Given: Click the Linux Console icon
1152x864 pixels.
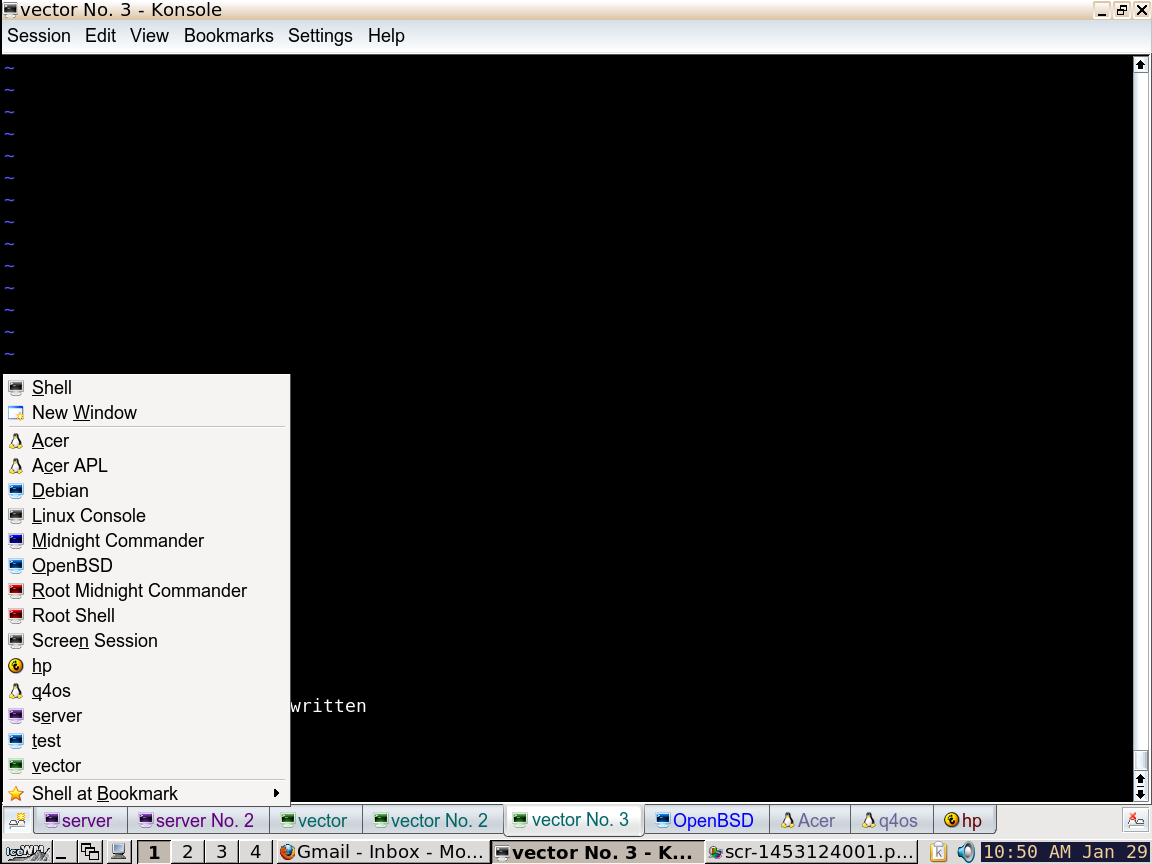Looking at the screenshot, I should click(16, 516).
